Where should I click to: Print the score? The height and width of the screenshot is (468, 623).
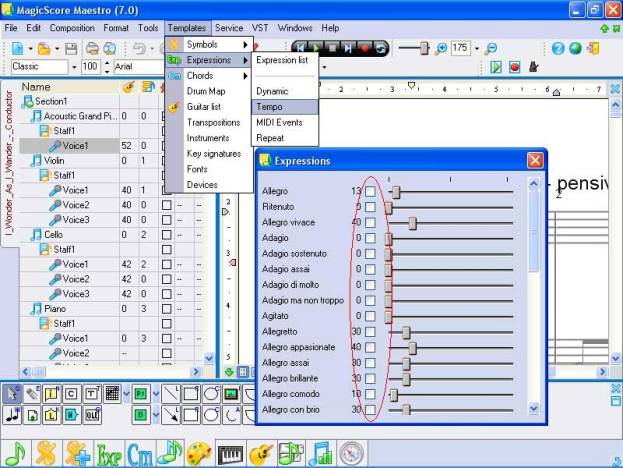pyautogui.click(x=93, y=48)
